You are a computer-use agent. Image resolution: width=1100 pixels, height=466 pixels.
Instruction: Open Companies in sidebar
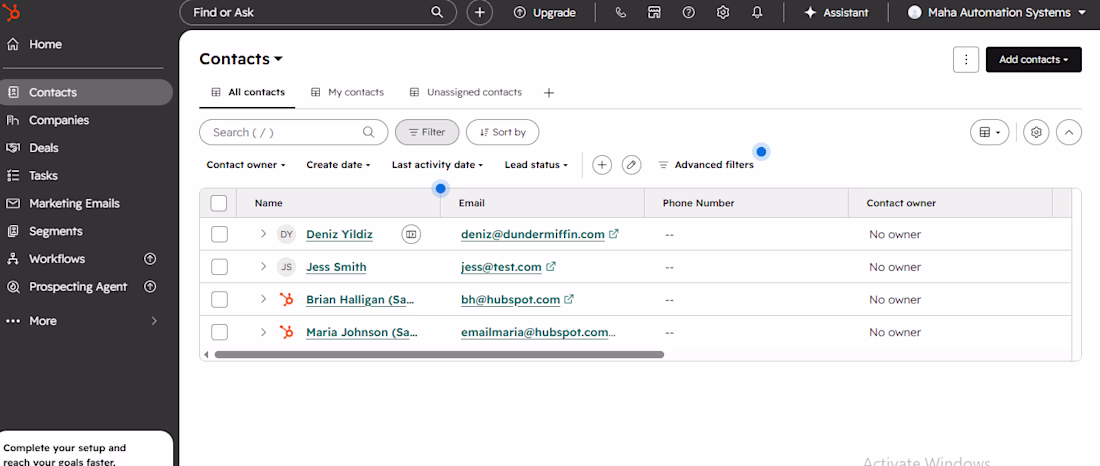(59, 120)
